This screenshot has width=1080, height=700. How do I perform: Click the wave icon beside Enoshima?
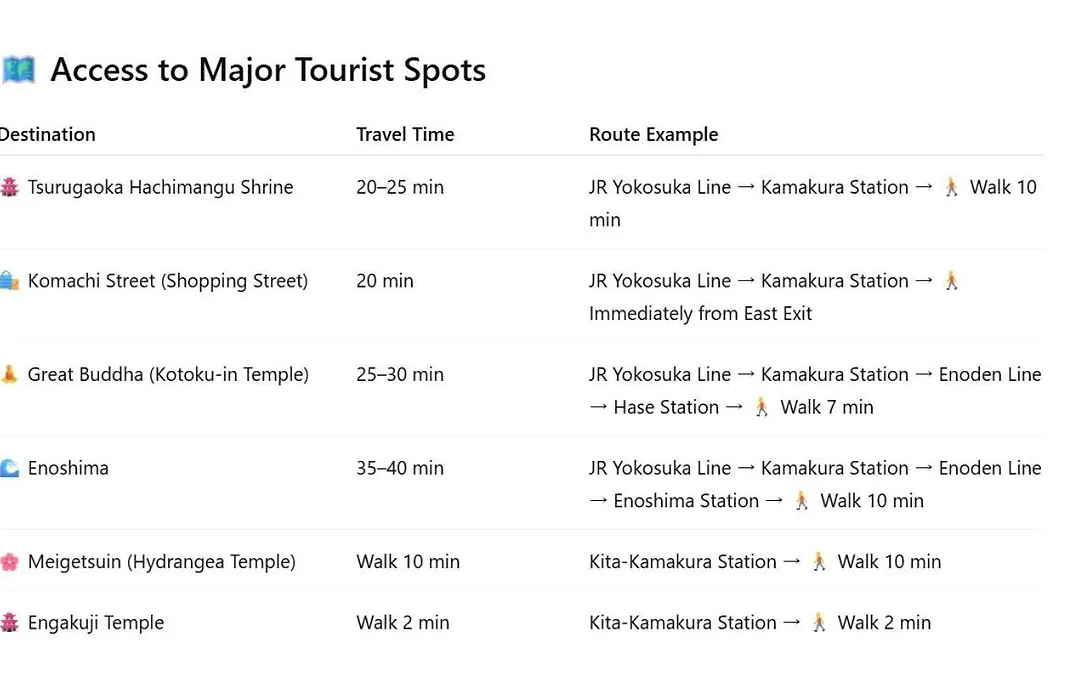(10, 468)
